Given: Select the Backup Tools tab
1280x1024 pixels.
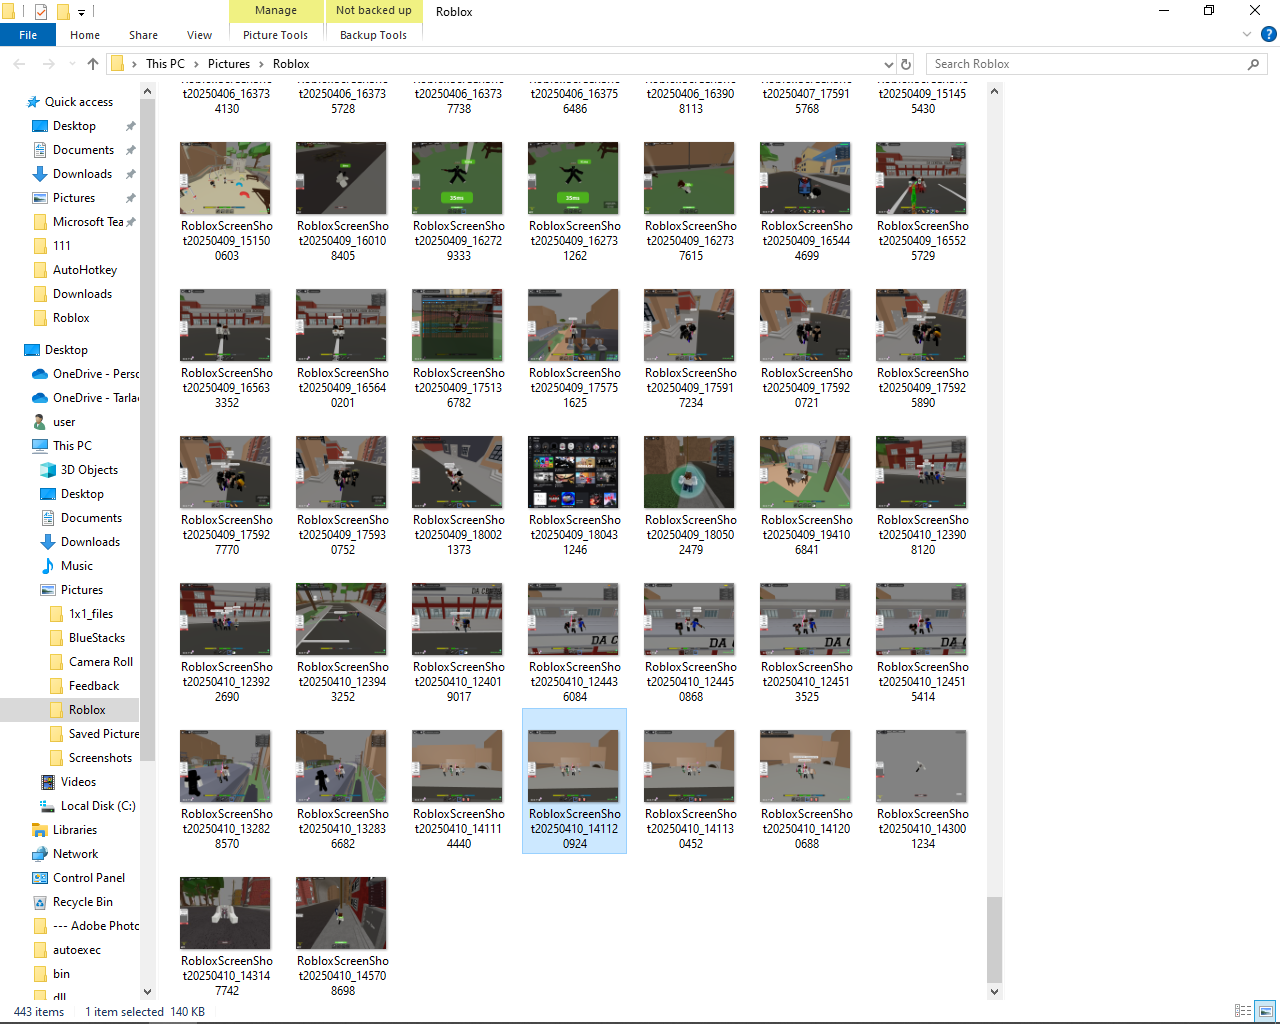Looking at the screenshot, I should [373, 35].
